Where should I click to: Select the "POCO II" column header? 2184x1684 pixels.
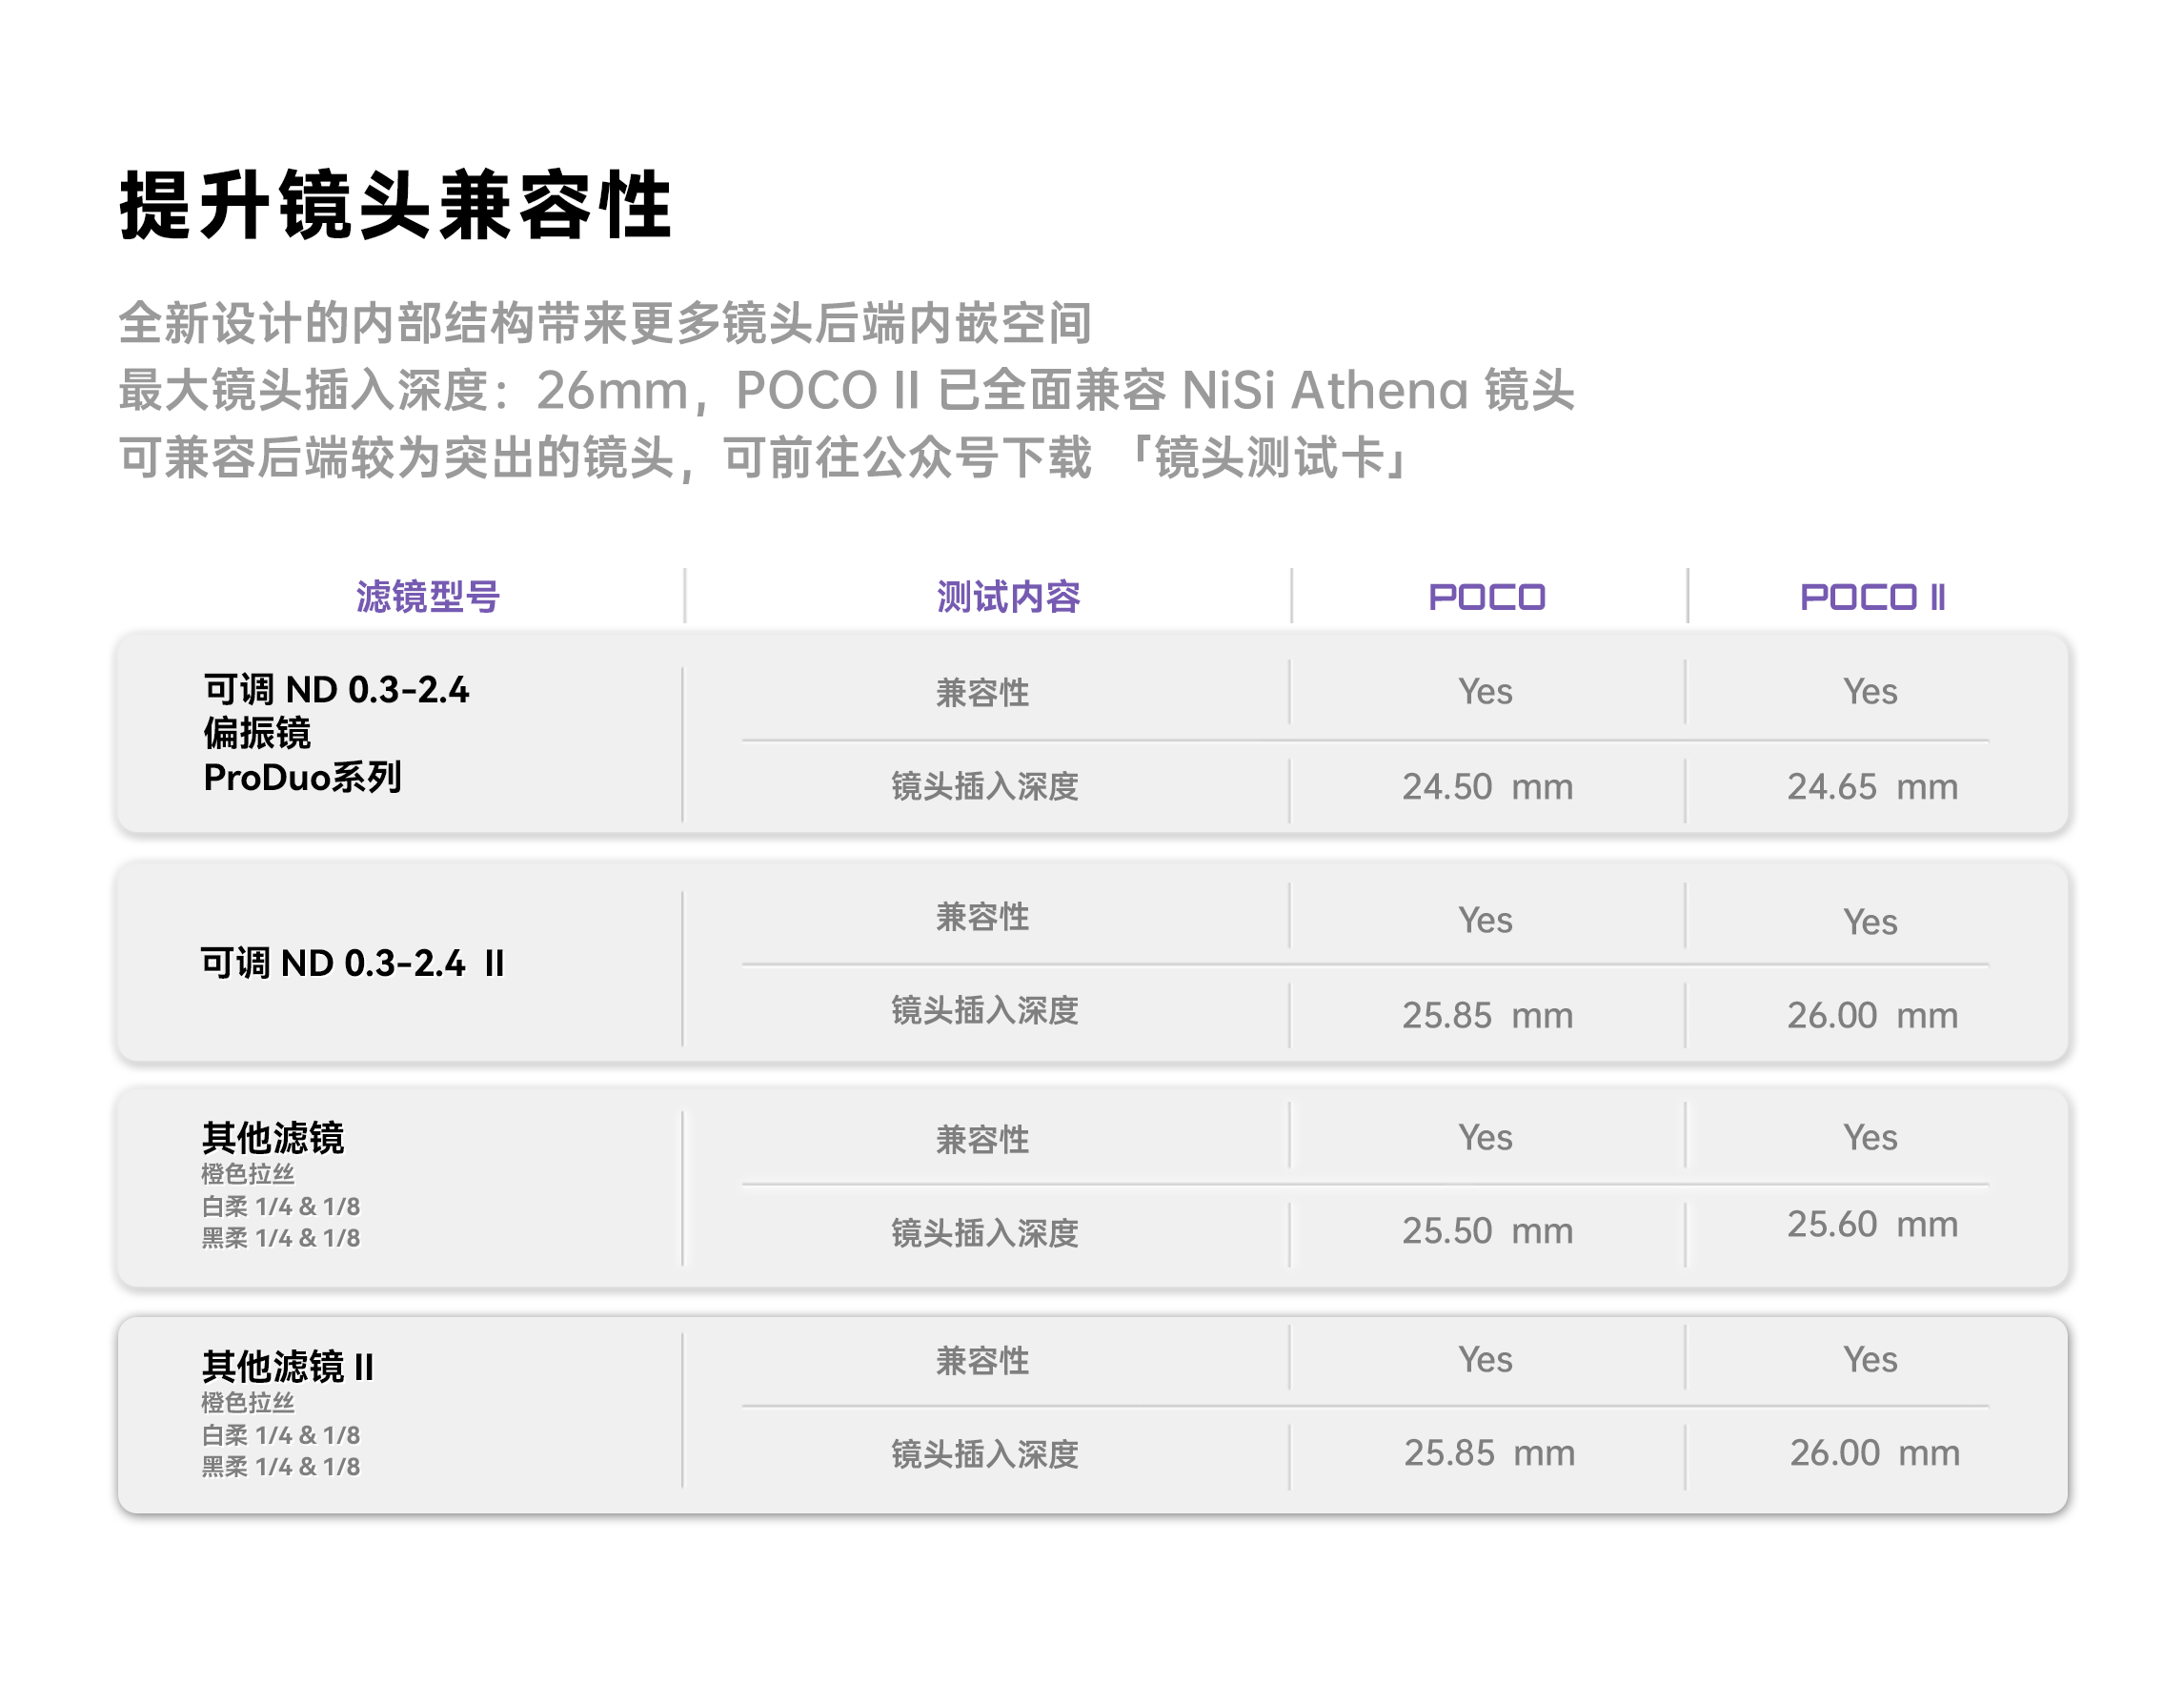pyautogui.click(x=1873, y=597)
